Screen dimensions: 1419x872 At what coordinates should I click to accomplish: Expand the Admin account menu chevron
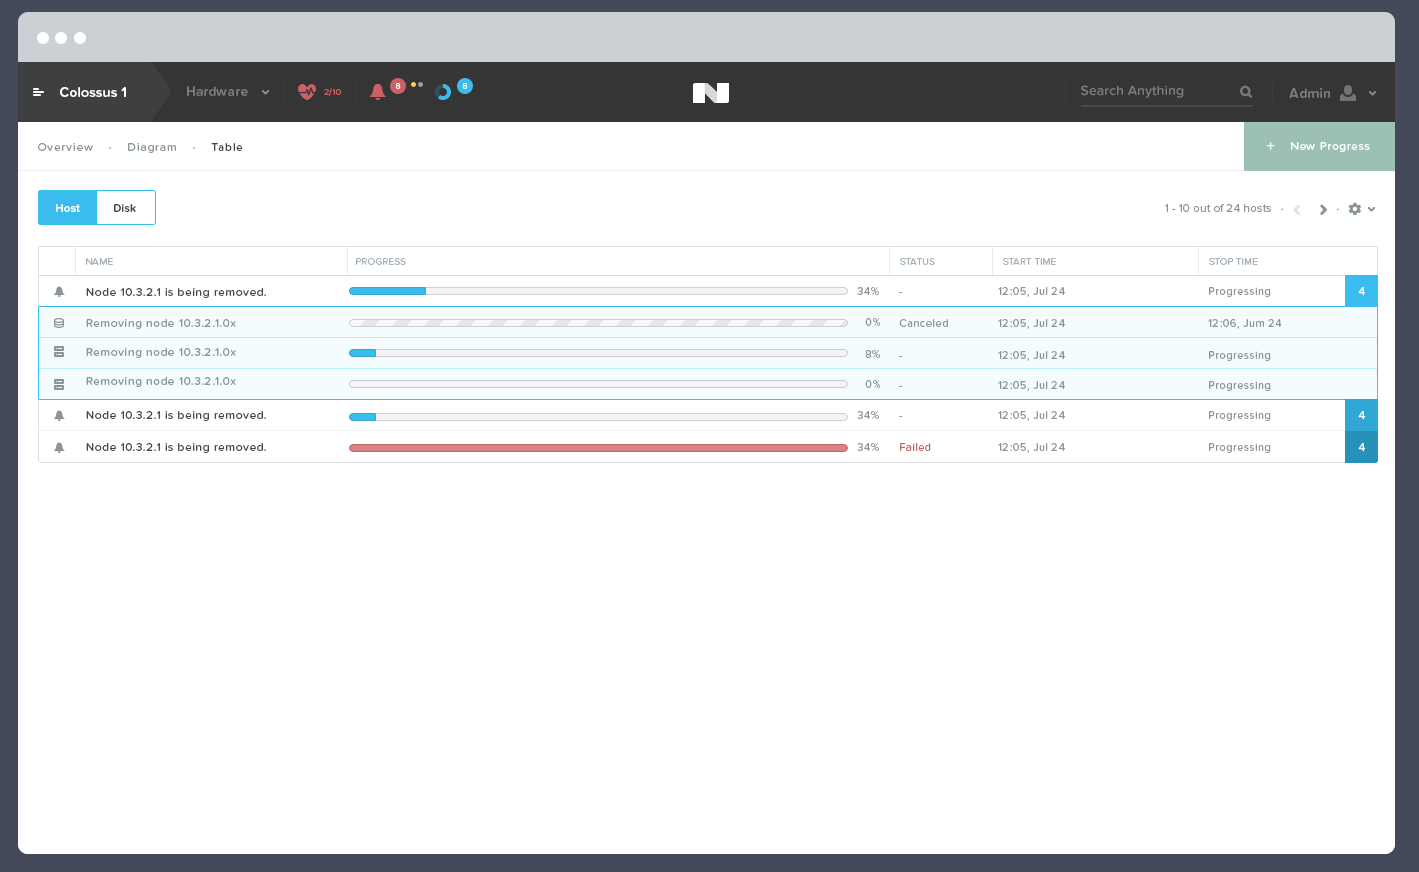[1373, 93]
